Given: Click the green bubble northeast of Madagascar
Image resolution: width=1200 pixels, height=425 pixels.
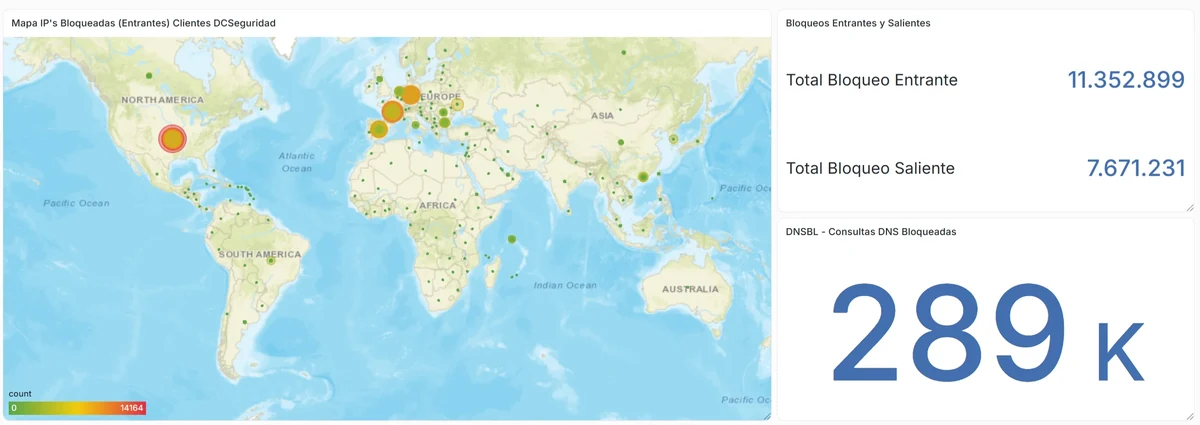Looking at the screenshot, I should 511,239.
